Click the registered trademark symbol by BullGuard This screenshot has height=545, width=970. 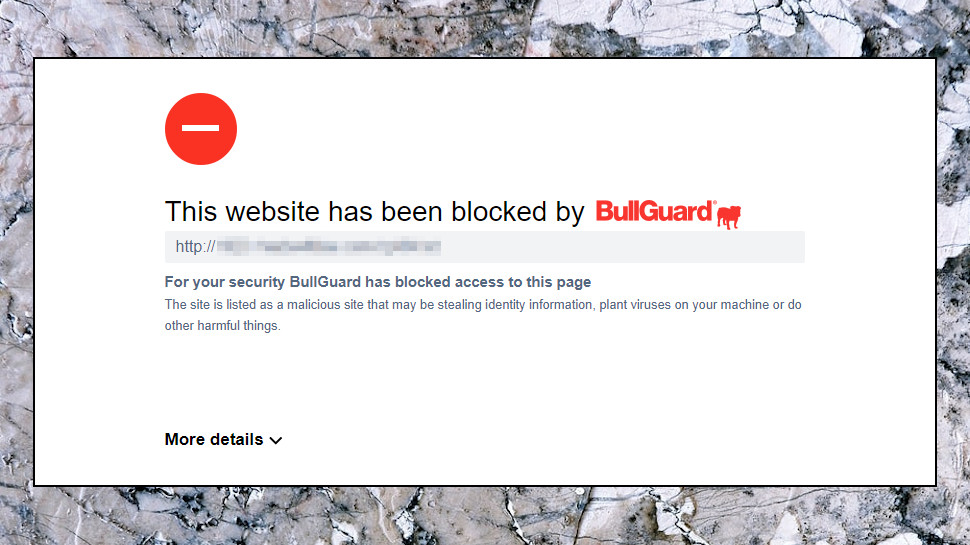coord(715,202)
